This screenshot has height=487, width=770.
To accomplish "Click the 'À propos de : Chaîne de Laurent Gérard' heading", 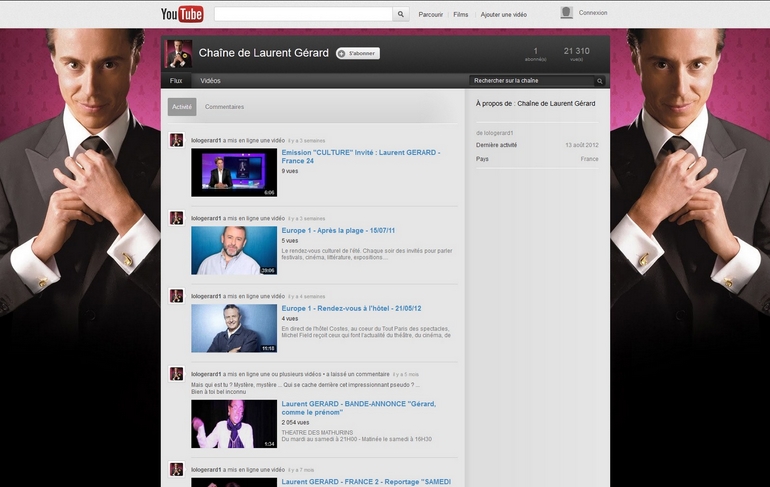I will [x=535, y=104].
